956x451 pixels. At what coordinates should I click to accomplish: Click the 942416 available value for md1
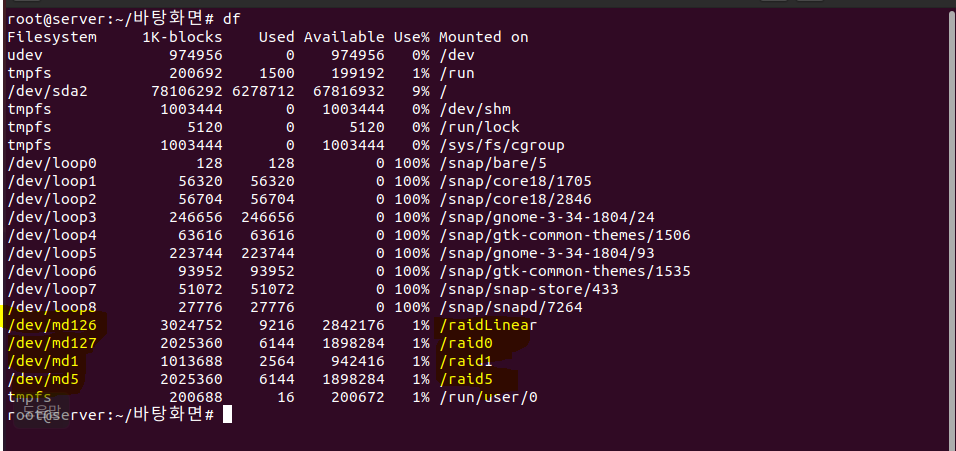(x=358, y=361)
